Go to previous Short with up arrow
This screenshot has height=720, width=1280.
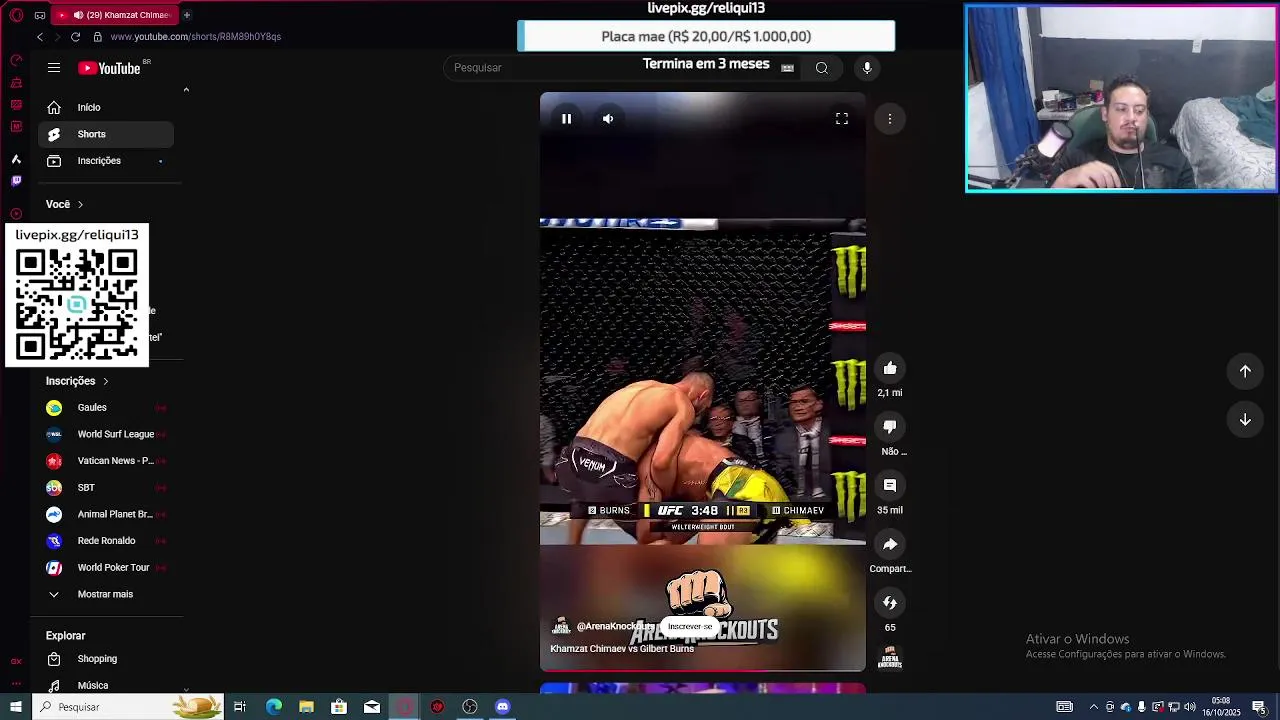(x=1245, y=371)
